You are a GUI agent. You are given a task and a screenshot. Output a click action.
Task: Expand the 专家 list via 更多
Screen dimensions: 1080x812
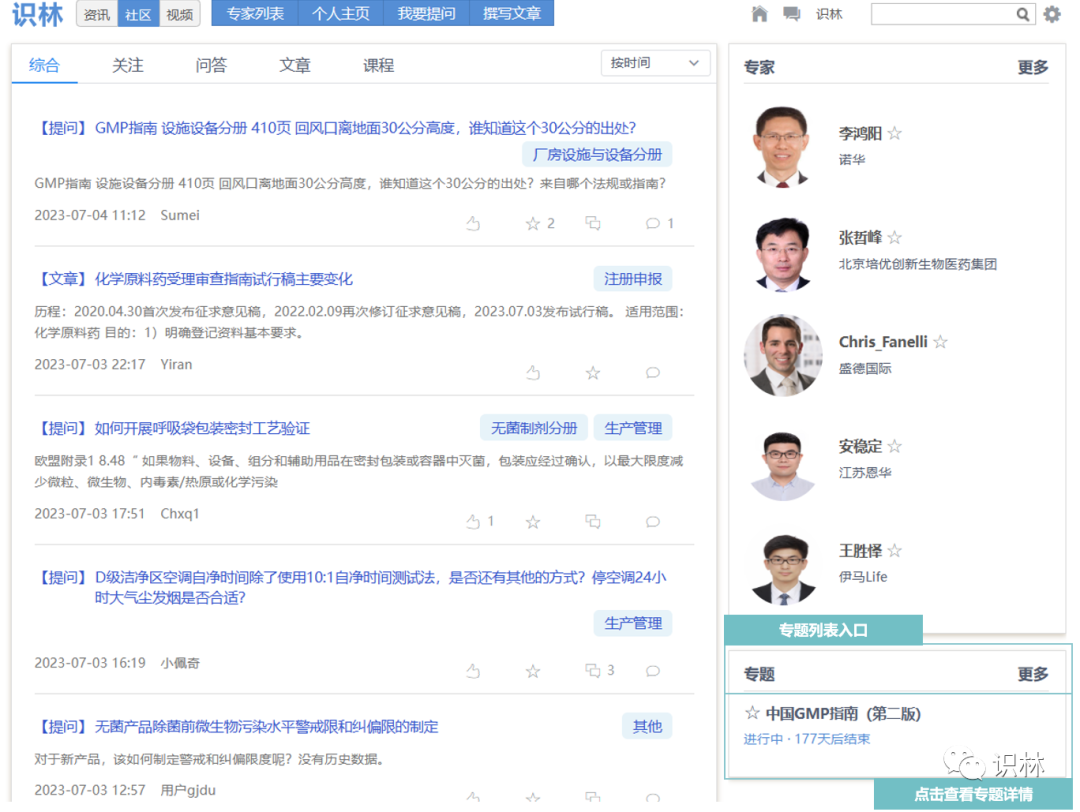coord(1033,67)
